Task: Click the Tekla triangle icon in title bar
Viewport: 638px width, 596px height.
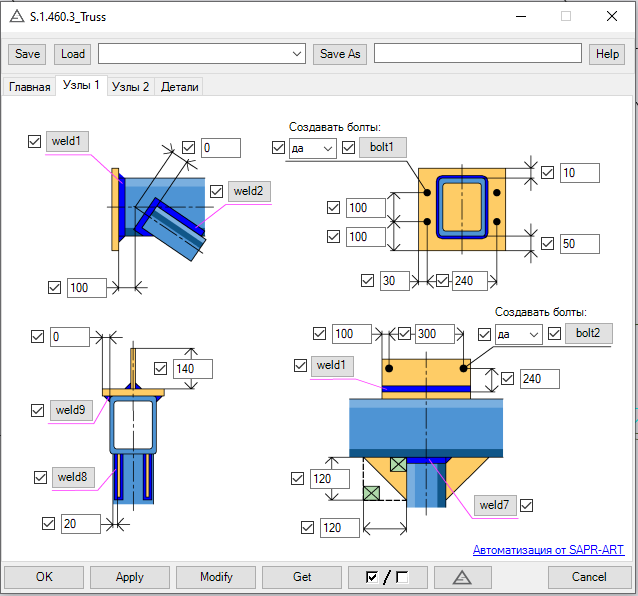Action: click(x=16, y=16)
